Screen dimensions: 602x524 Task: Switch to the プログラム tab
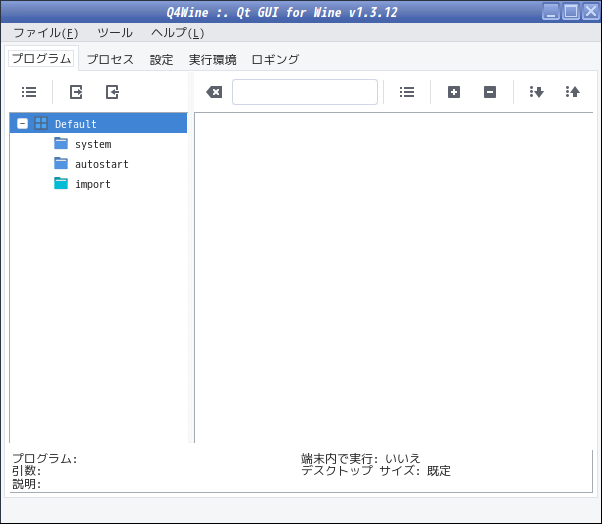pyautogui.click(x=41, y=58)
